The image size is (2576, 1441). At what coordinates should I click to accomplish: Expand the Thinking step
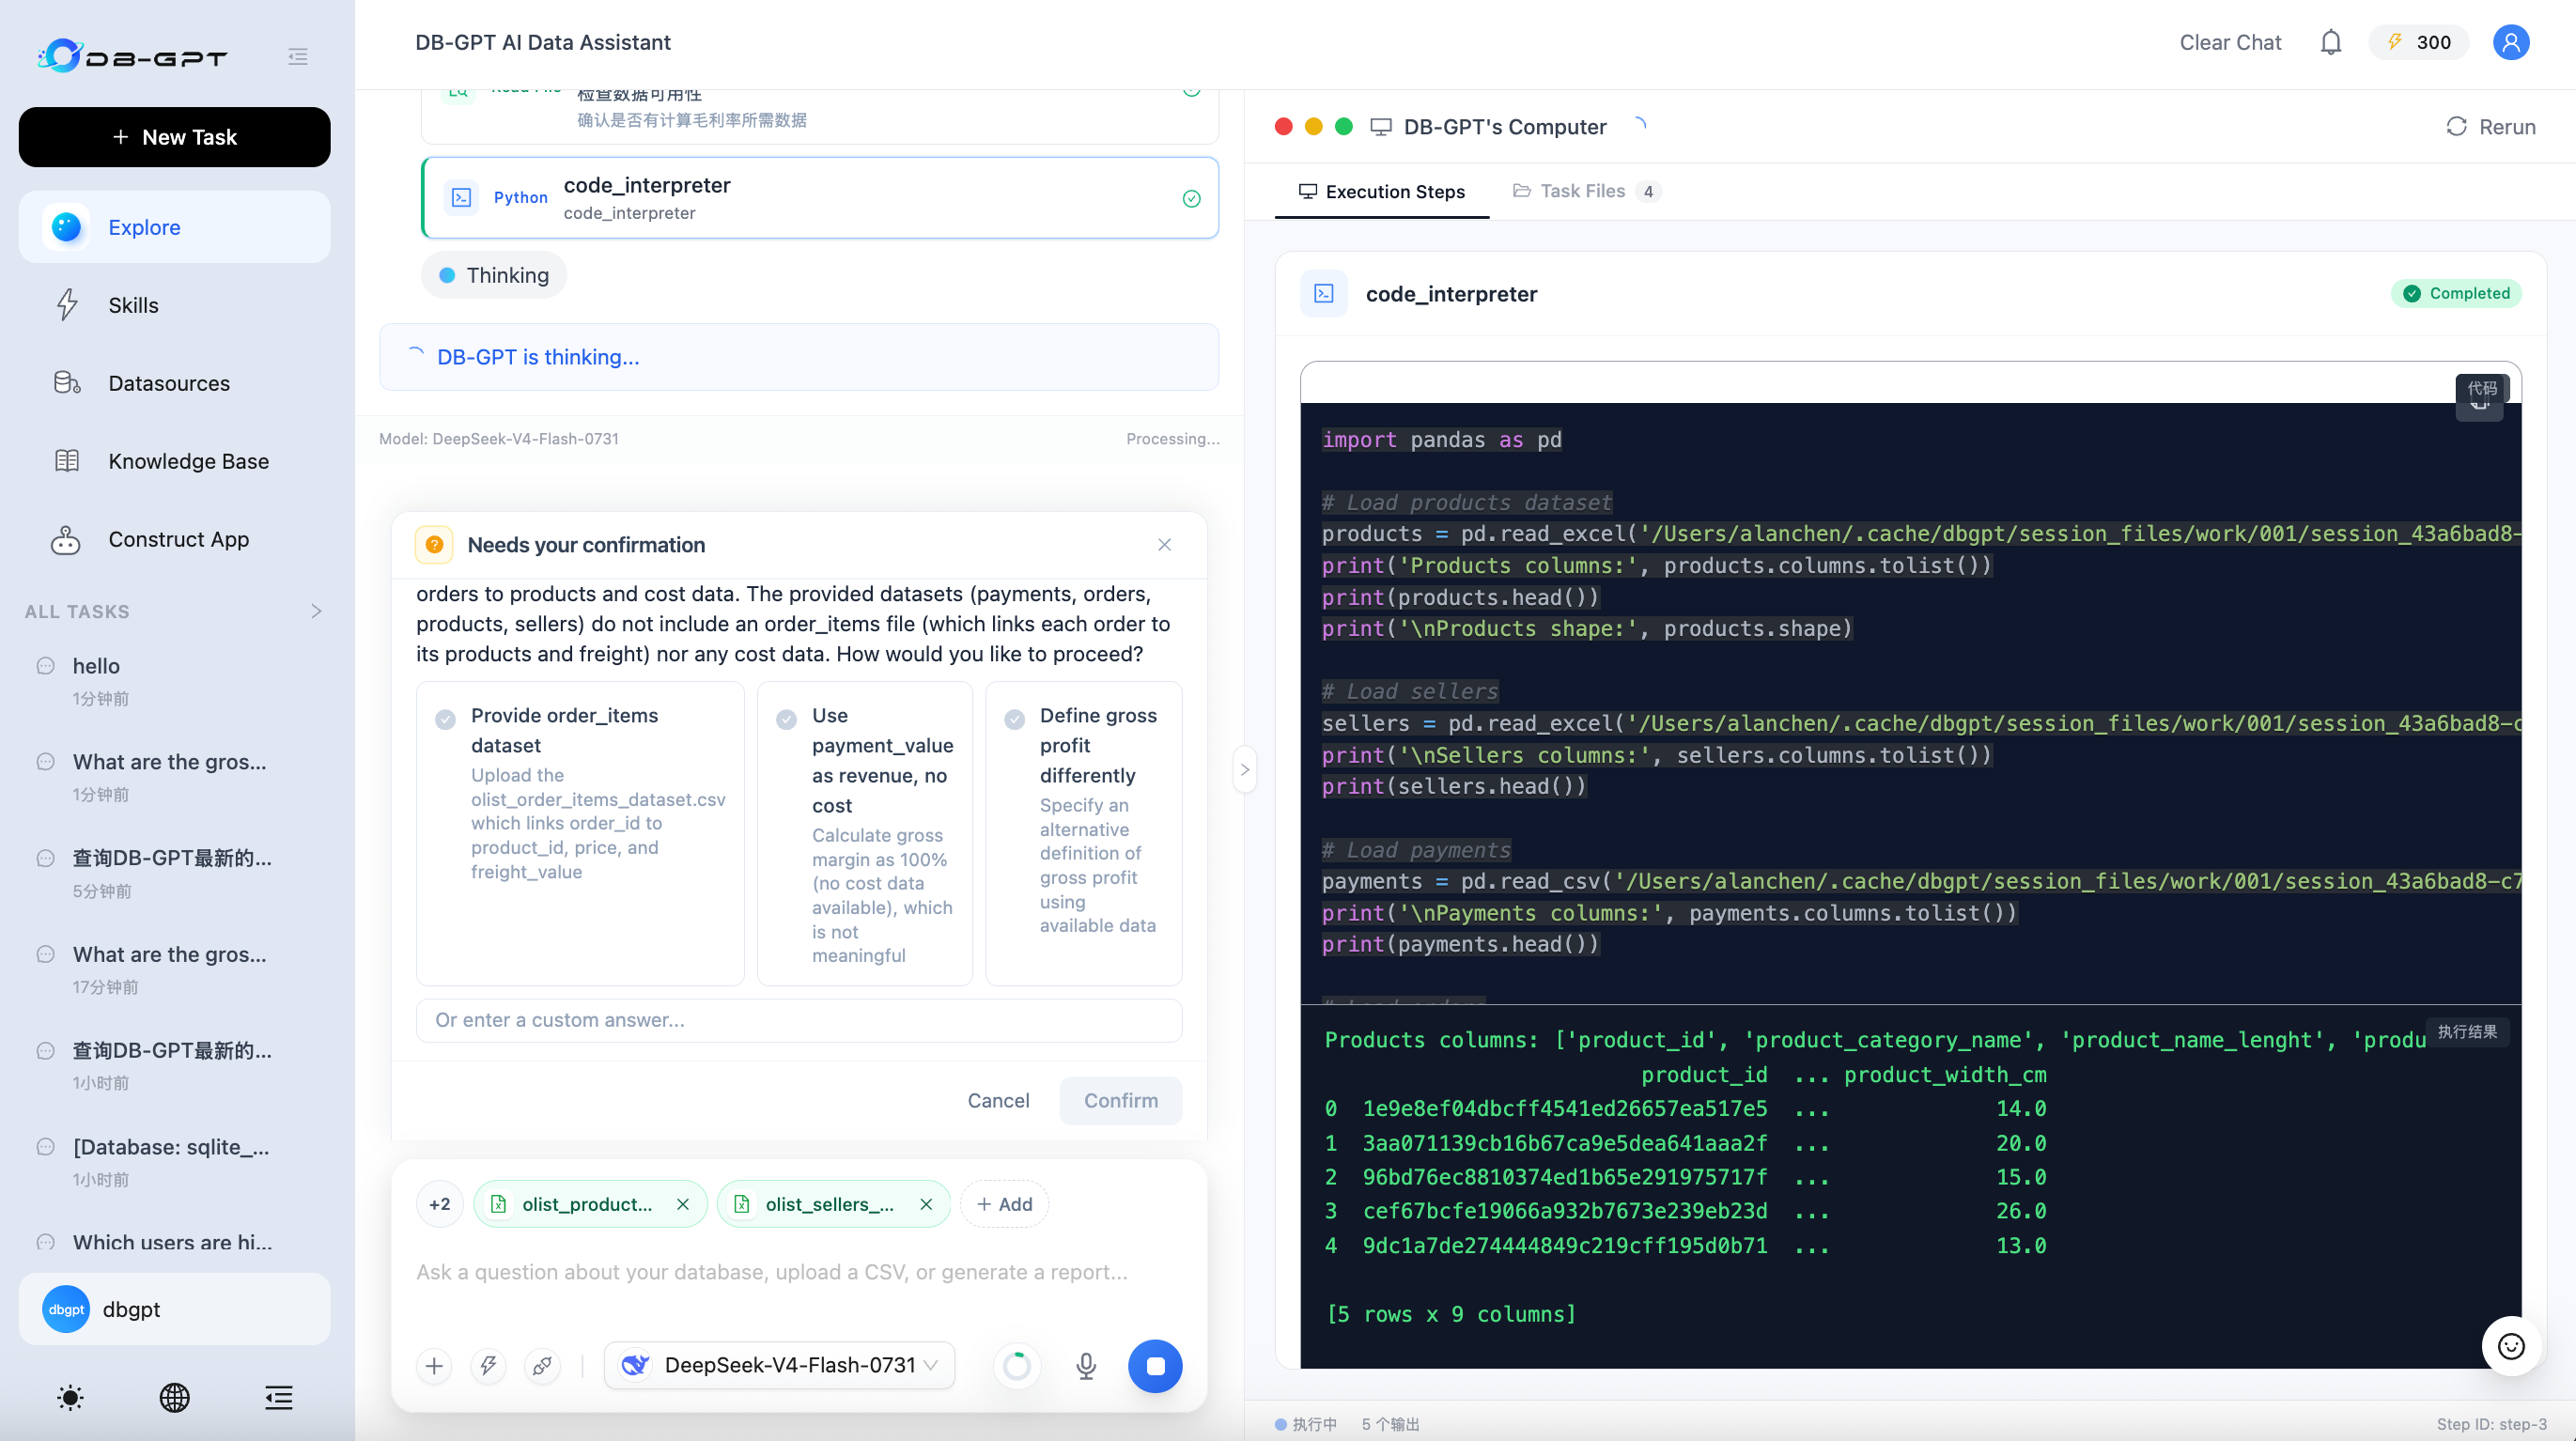tap(494, 275)
